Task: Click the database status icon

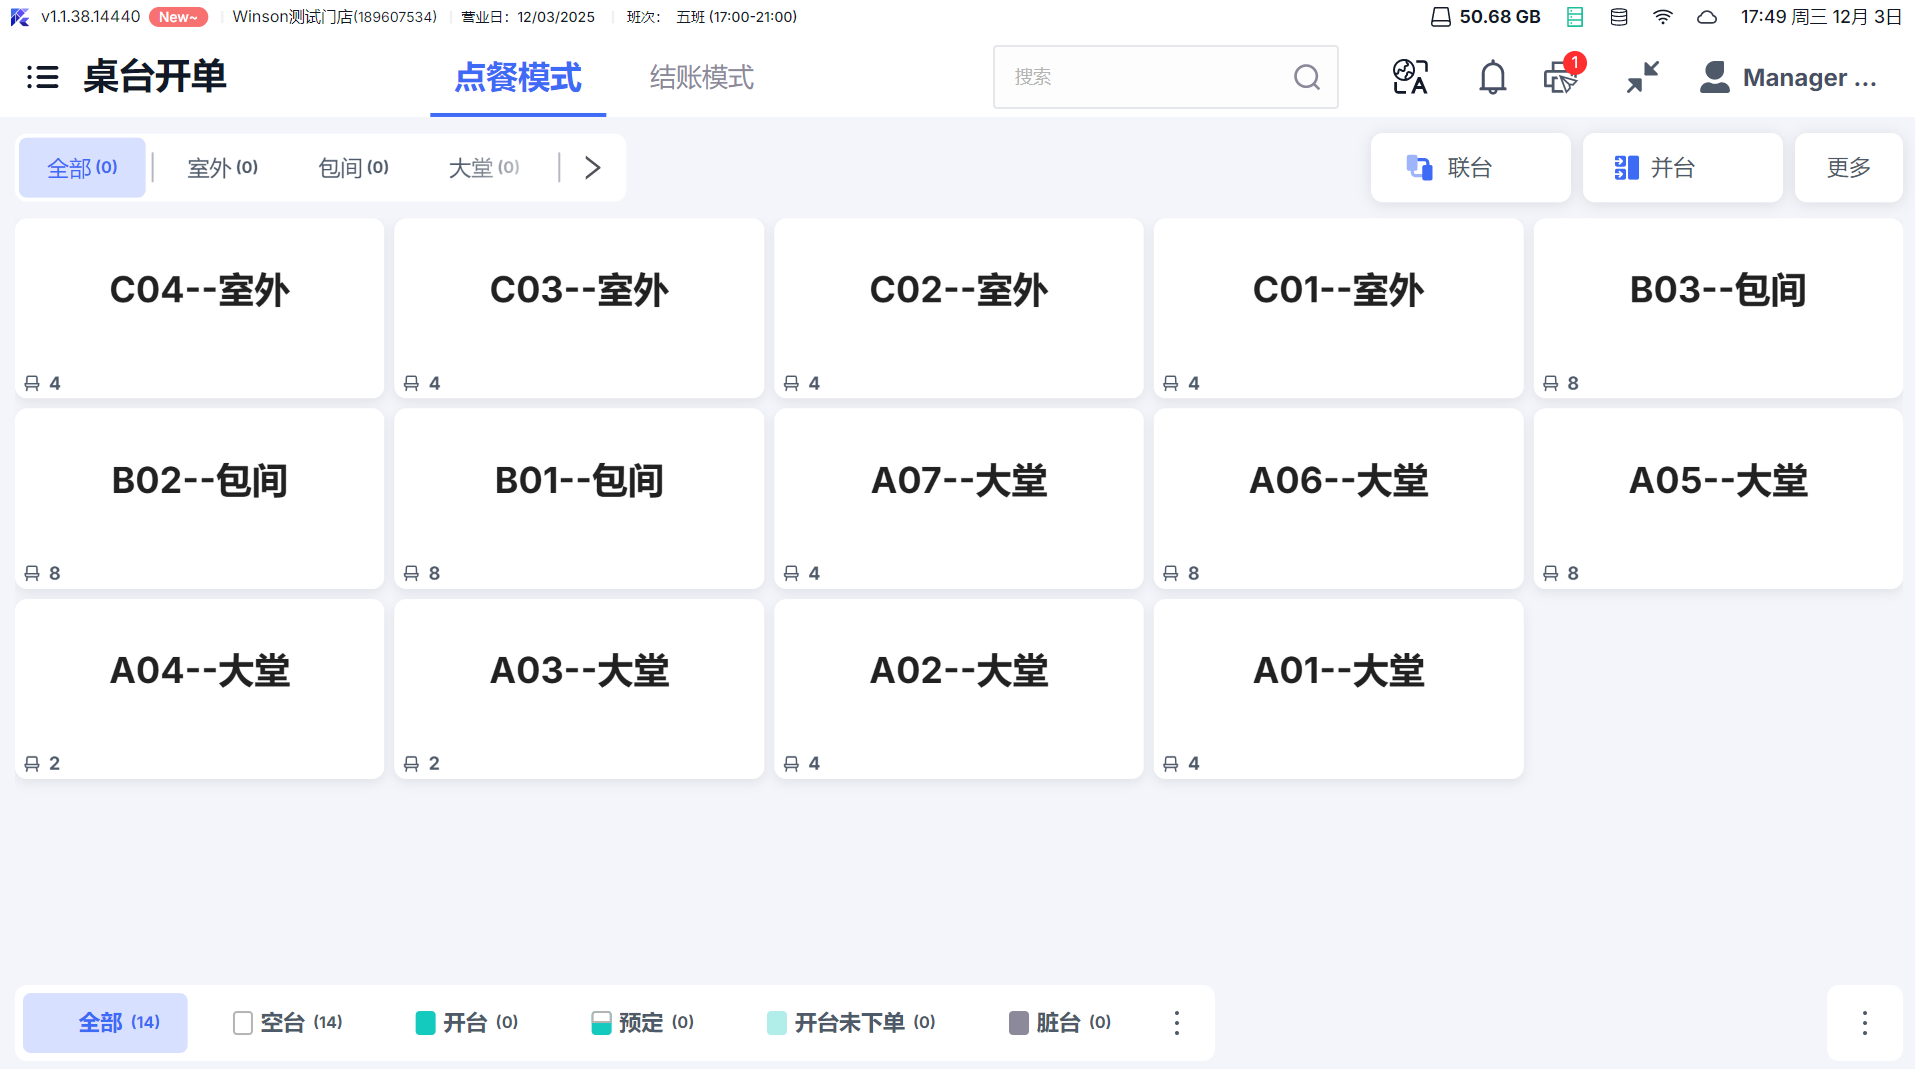Action: point(1619,17)
